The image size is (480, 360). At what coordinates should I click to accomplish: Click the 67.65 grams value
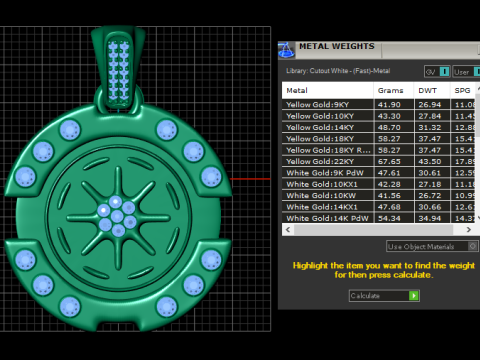[389, 161]
